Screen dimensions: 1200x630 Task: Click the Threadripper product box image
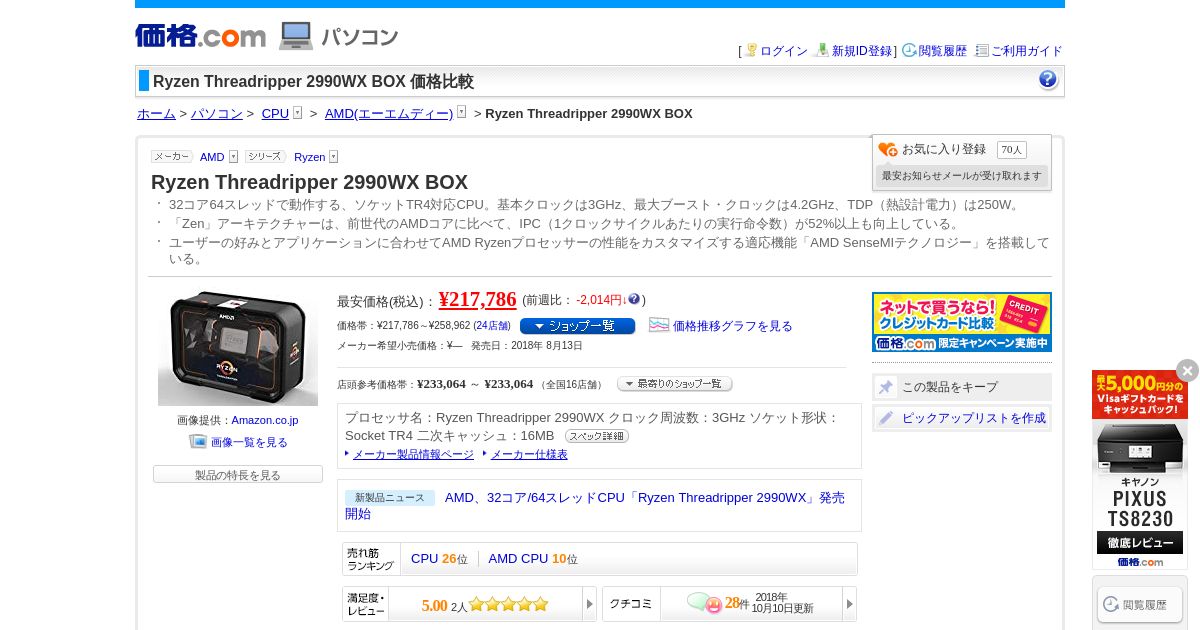coord(238,348)
